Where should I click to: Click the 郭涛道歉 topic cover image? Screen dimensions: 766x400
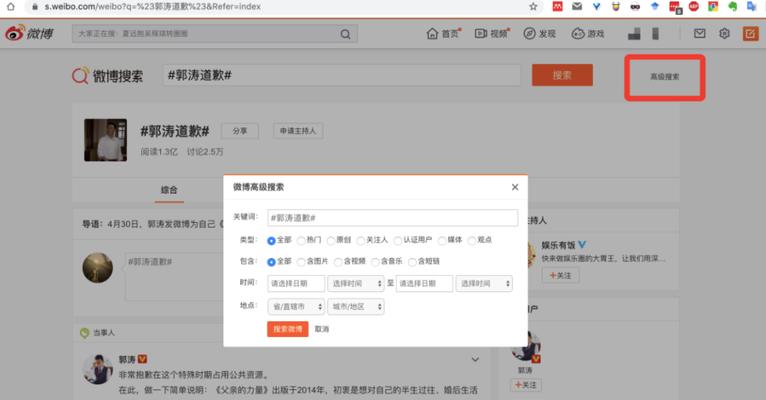coord(106,140)
